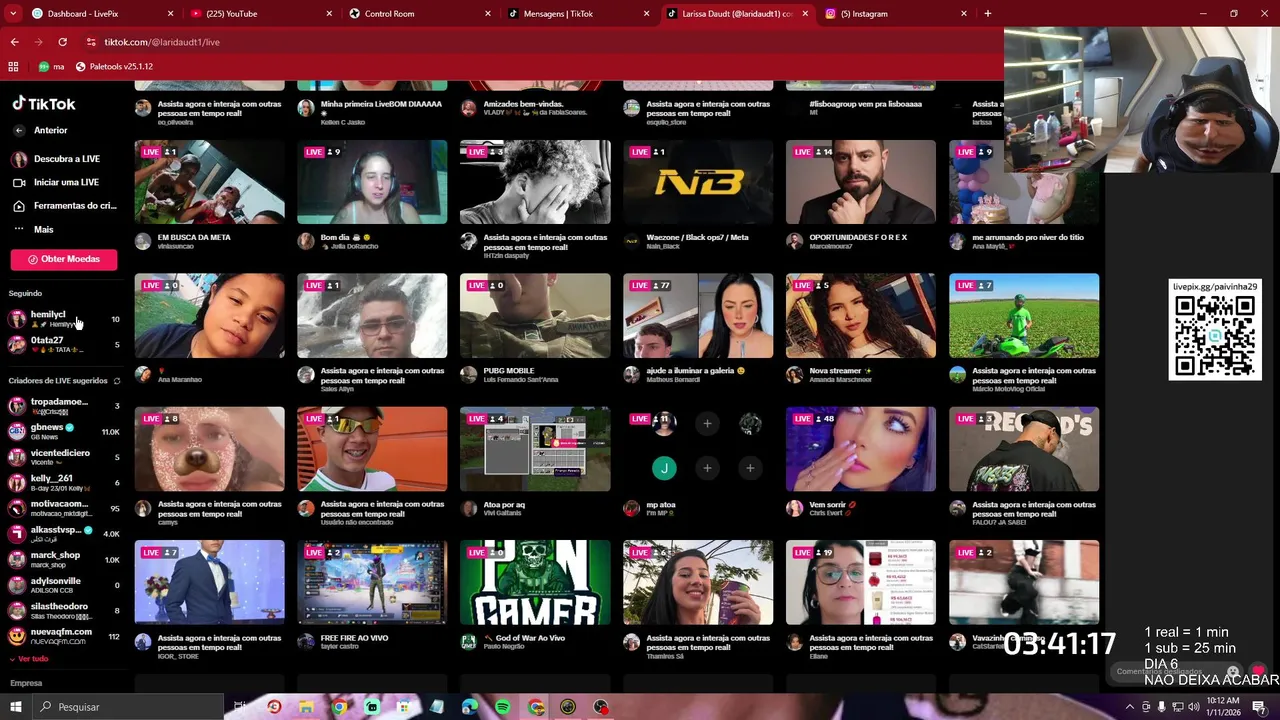Image resolution: width=1280 pixels, height=720 pixels.
Task: Open suggested creator marck_shop
Action: [x=64, y=560]
